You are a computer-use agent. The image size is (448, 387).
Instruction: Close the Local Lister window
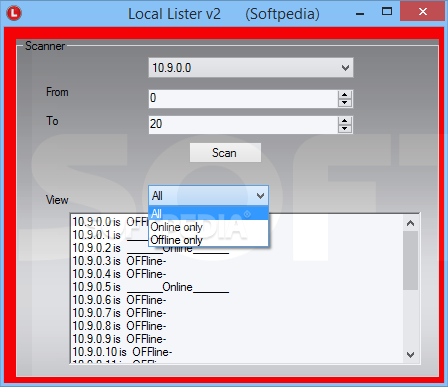pyautogui.click(x=422, y=12)
